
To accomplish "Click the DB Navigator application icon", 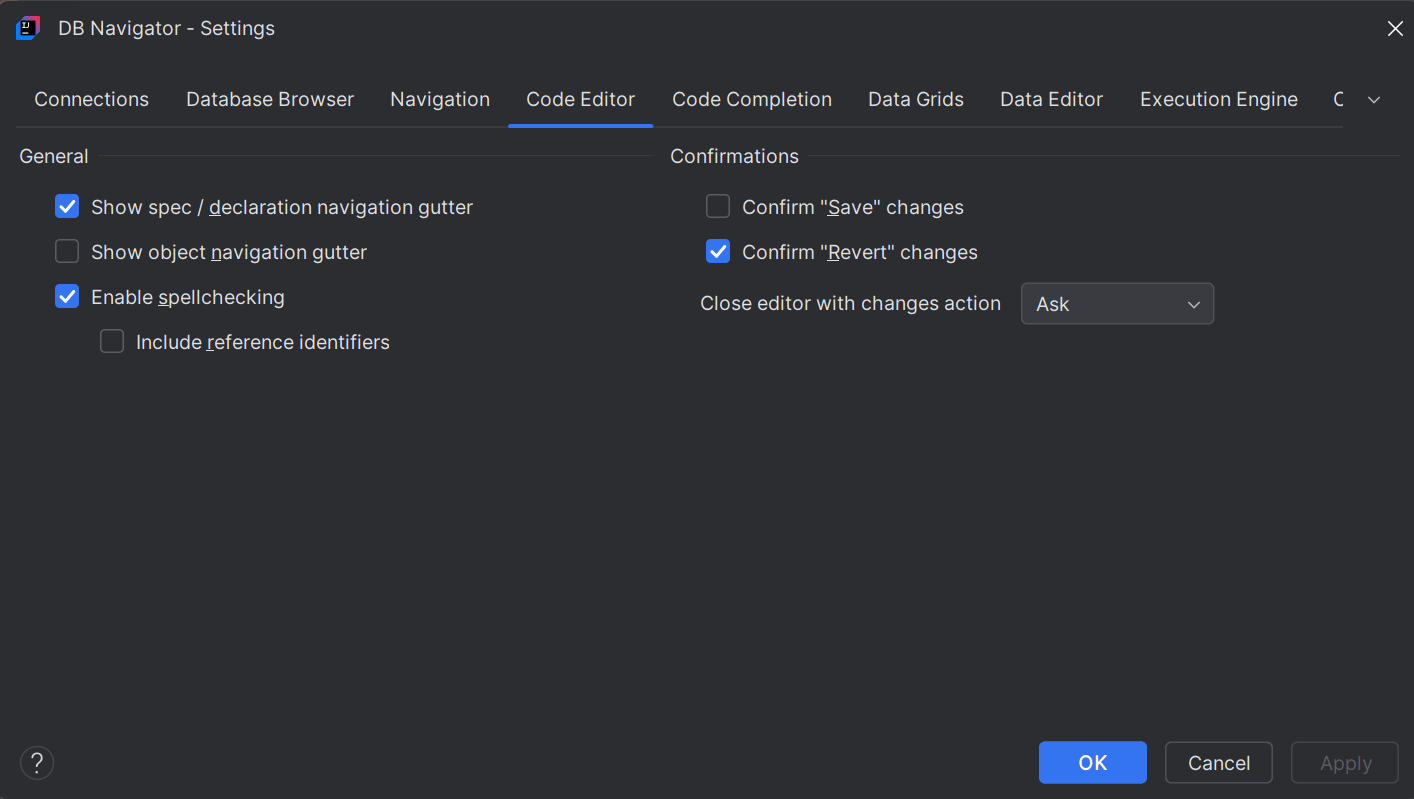I will pos(27,27).
